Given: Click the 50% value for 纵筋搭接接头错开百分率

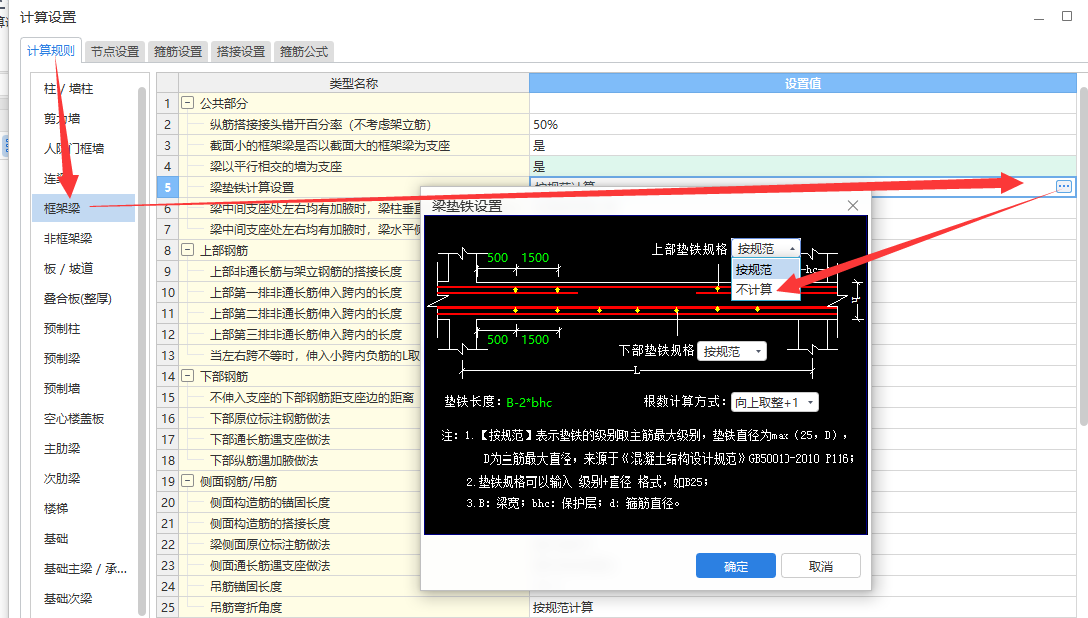Looking at the screenshot, I should point(803,124).
